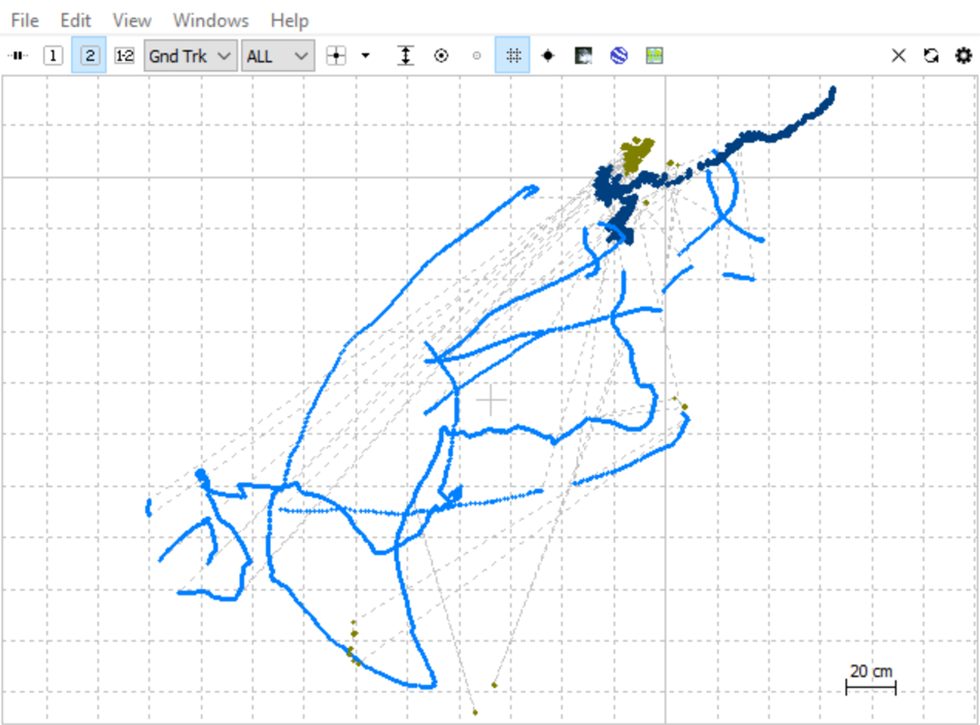The height and width of the screenshot is (725, 980).
Task: Open the Help menu
Action: (x=289, y=21)
